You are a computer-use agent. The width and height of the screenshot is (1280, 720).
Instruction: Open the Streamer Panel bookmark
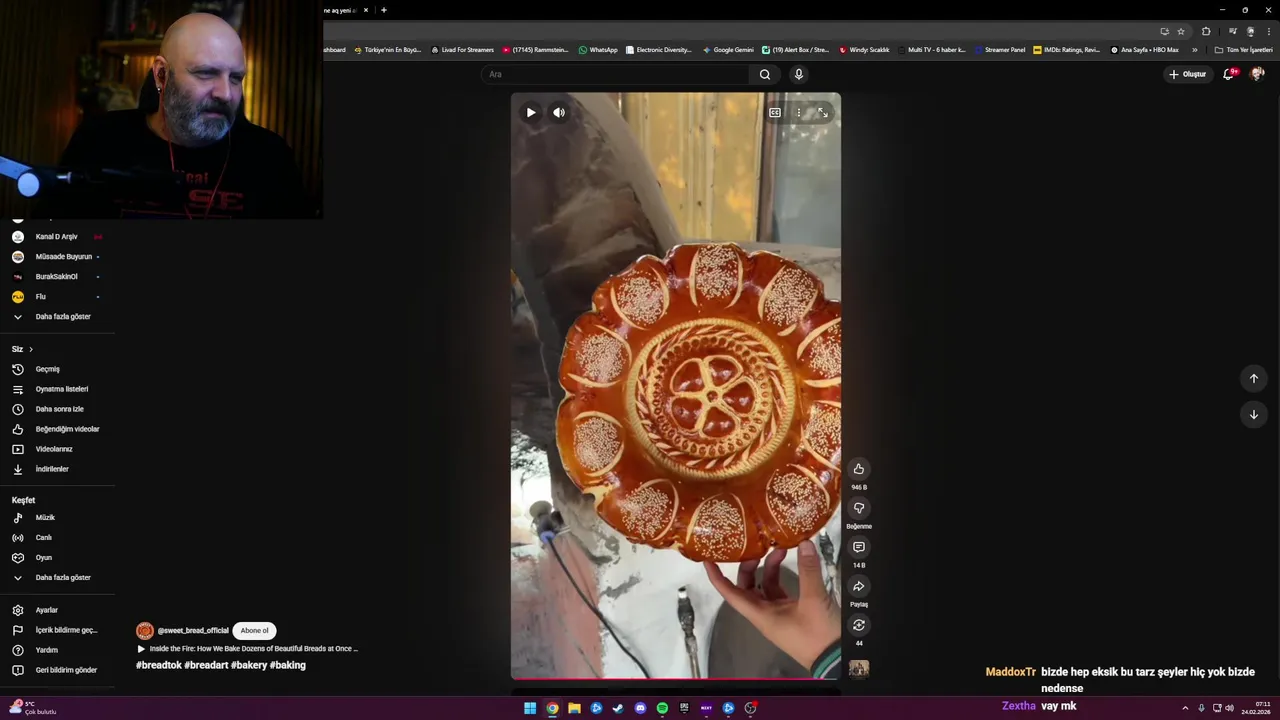coord(1000,50)
